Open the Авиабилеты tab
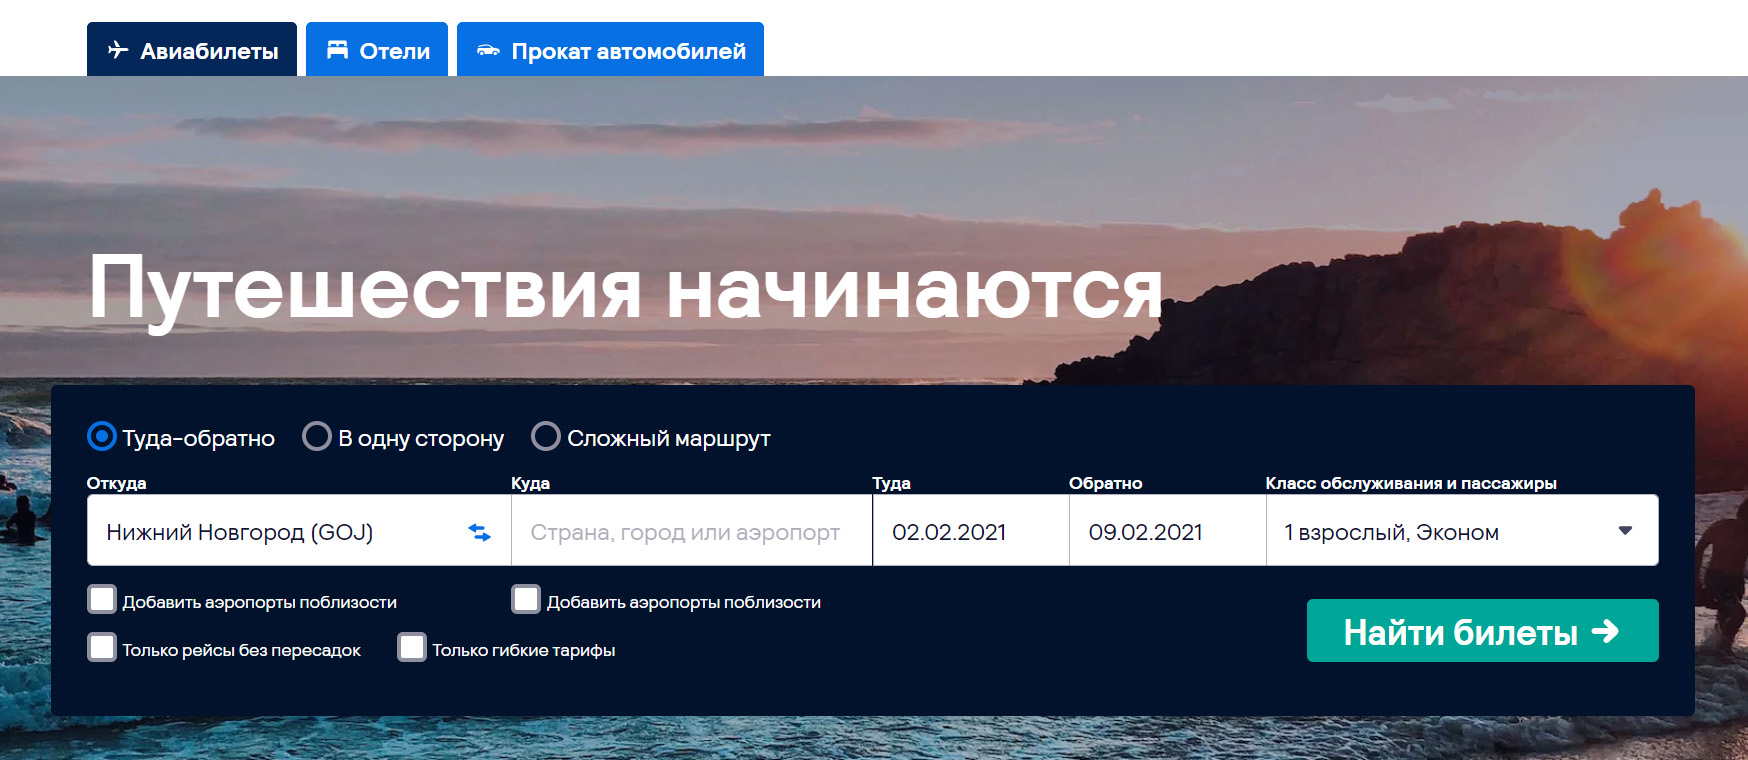 pos(192,49)
